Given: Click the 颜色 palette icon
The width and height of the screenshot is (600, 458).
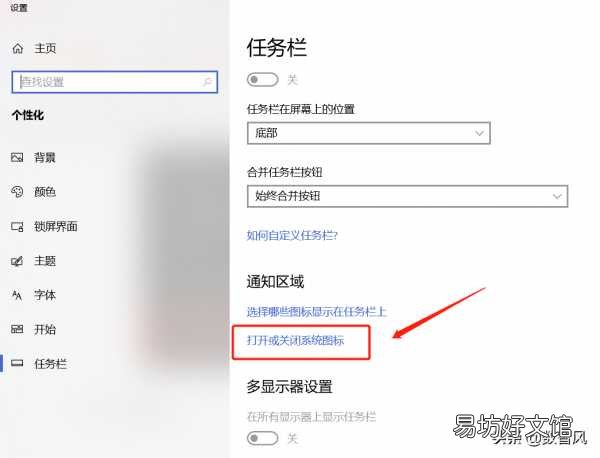Looking at the screenshot, I should pos(17,192).
